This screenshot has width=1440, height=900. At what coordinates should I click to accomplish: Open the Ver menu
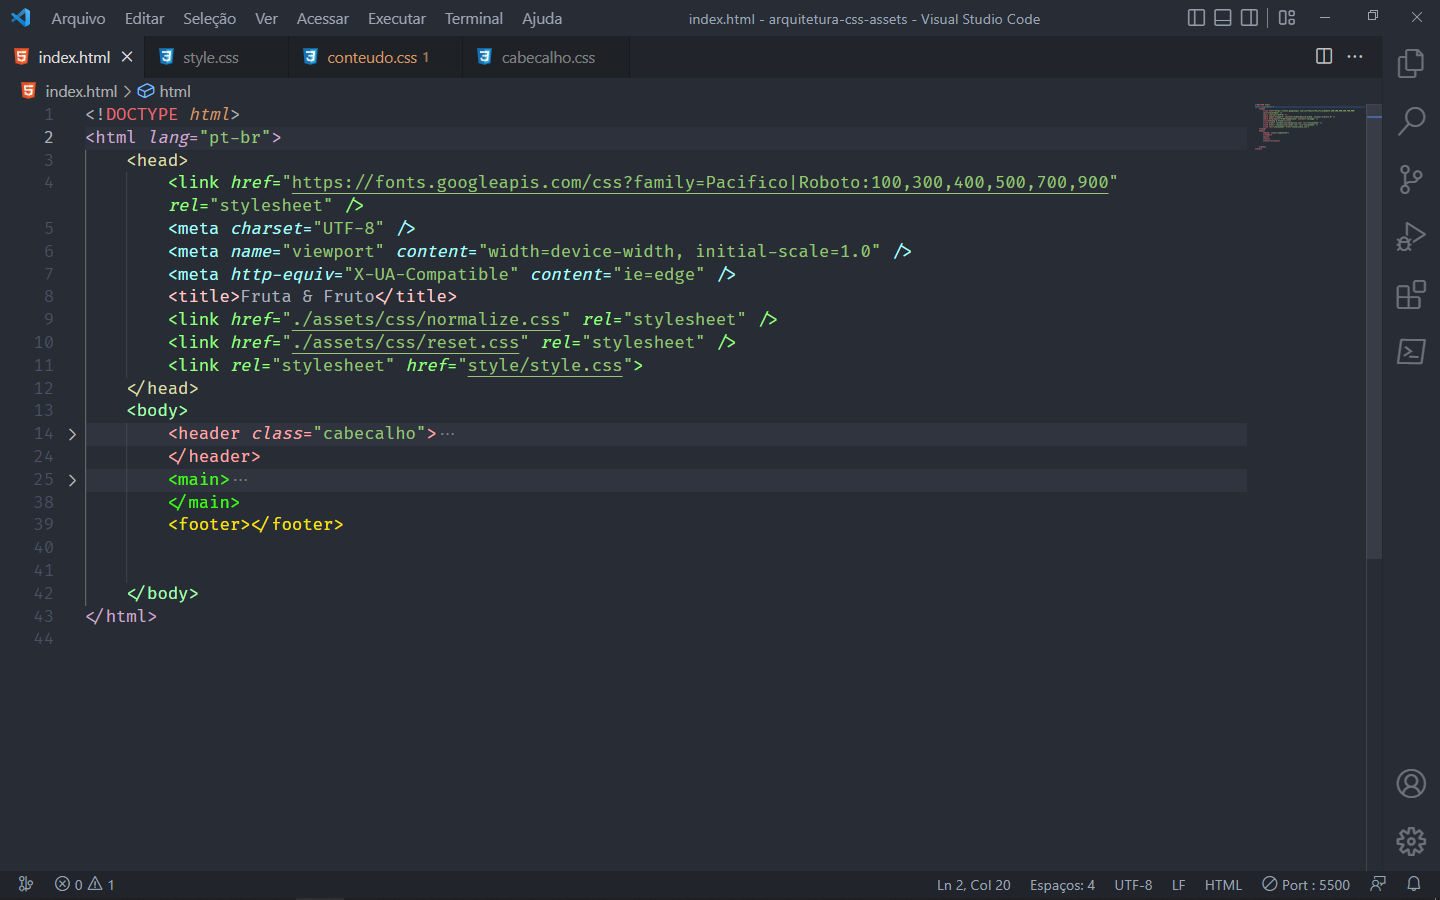pos(266,18)
